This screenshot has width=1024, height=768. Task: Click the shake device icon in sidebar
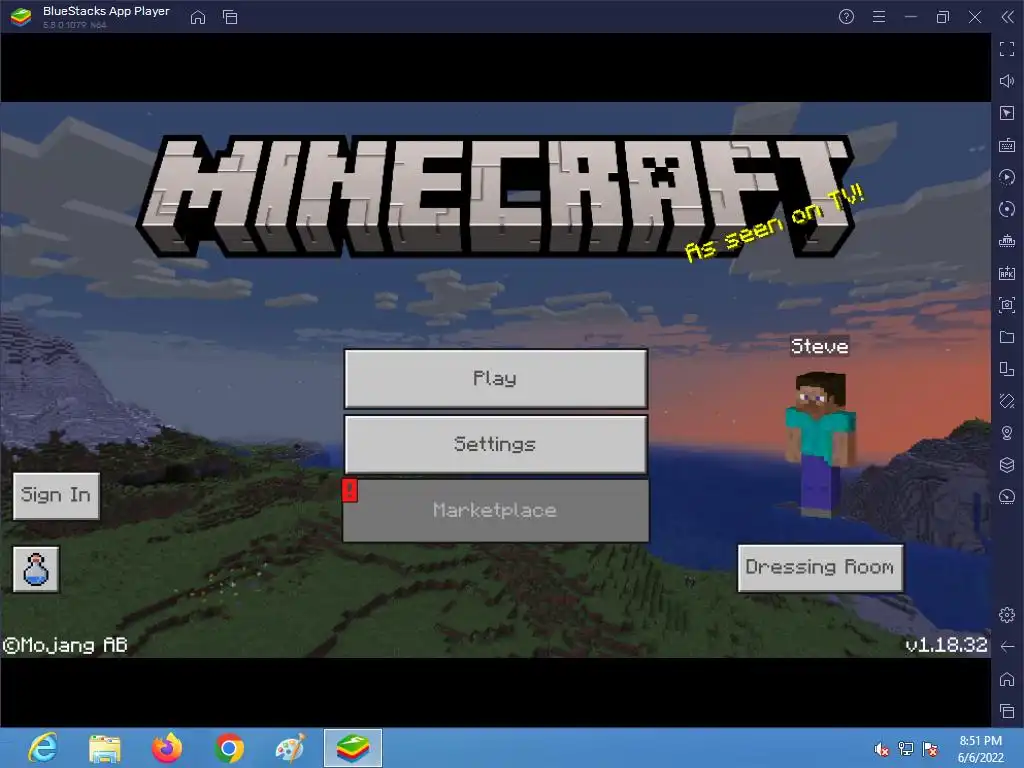[x=1007, y=401]
